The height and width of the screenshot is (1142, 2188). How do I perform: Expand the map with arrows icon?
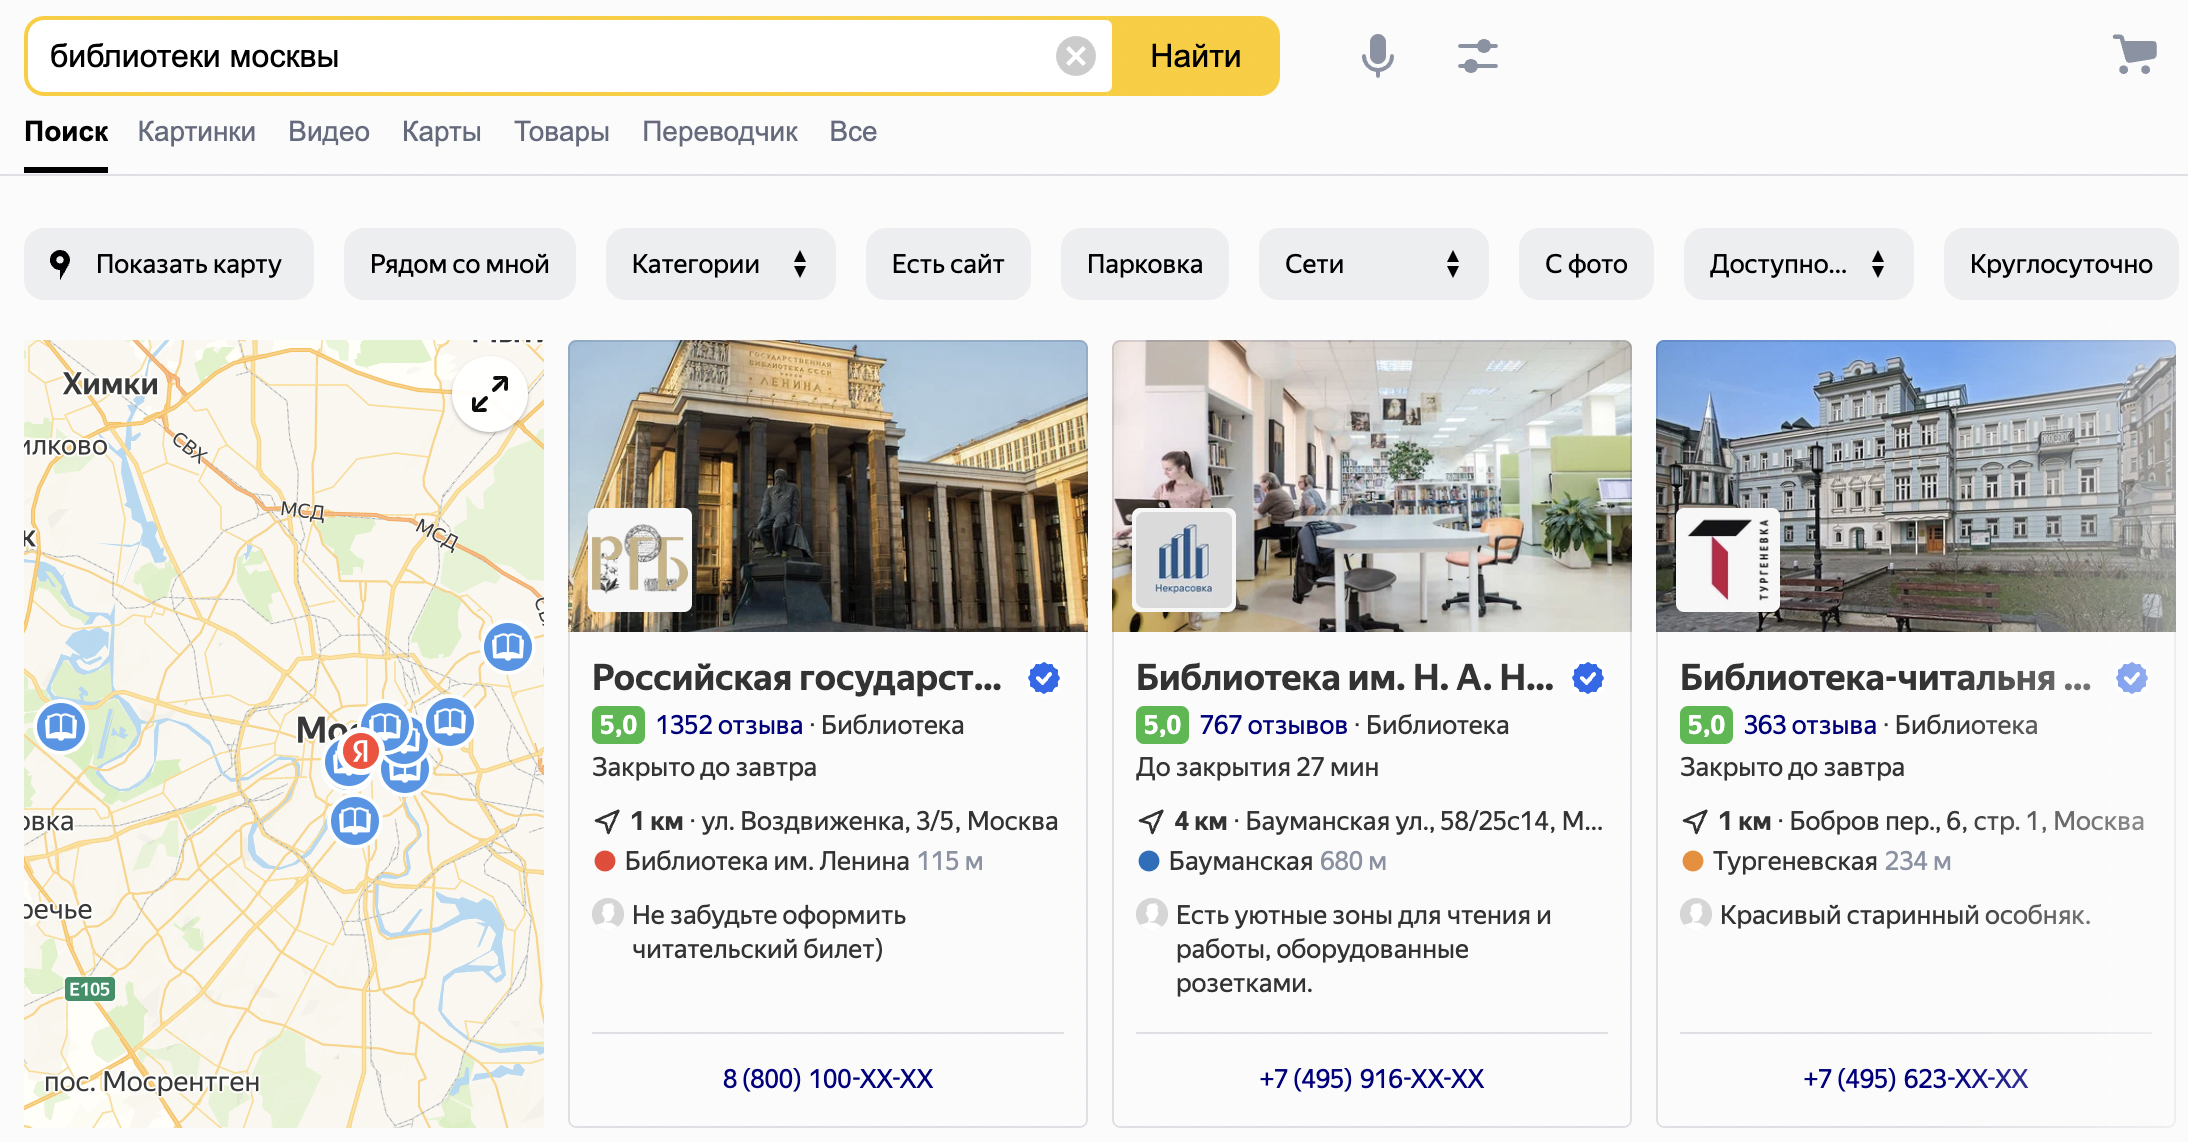point(490,394)
